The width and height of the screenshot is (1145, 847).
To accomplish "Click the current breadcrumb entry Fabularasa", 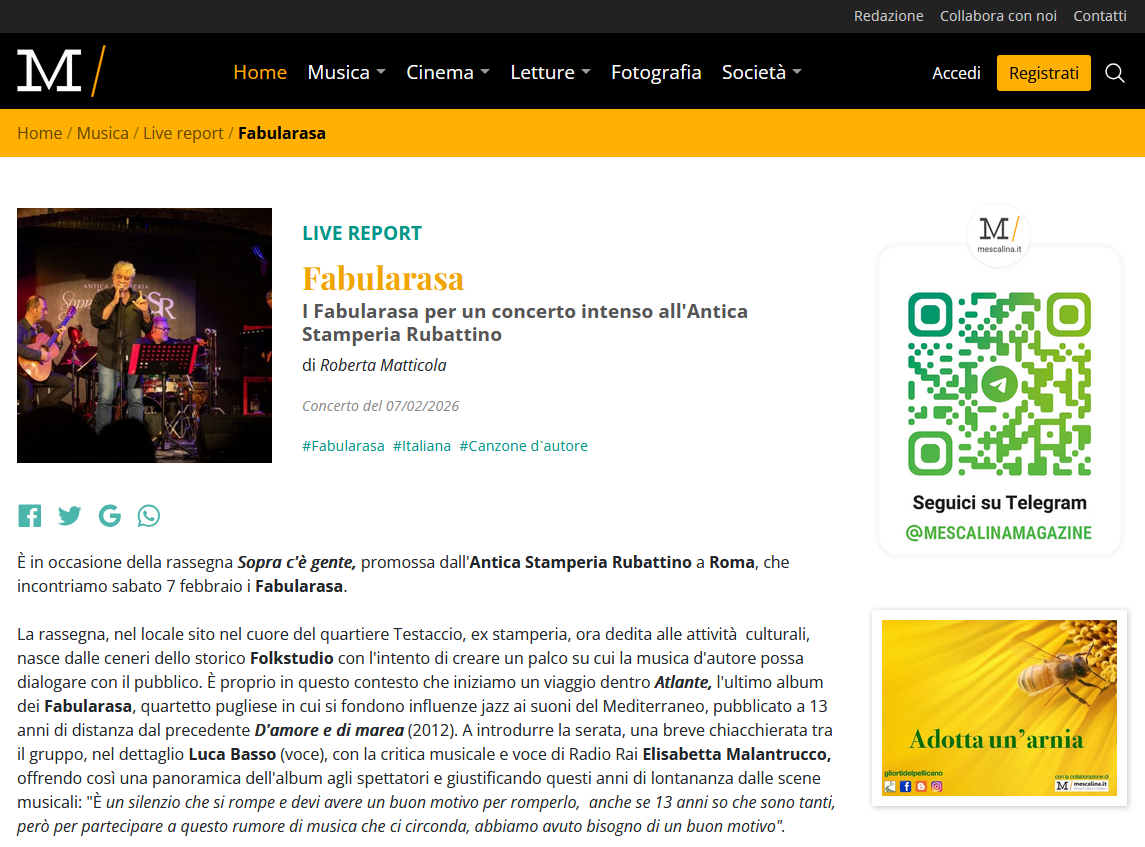I will pyautogui.click(x=282, y=133).
